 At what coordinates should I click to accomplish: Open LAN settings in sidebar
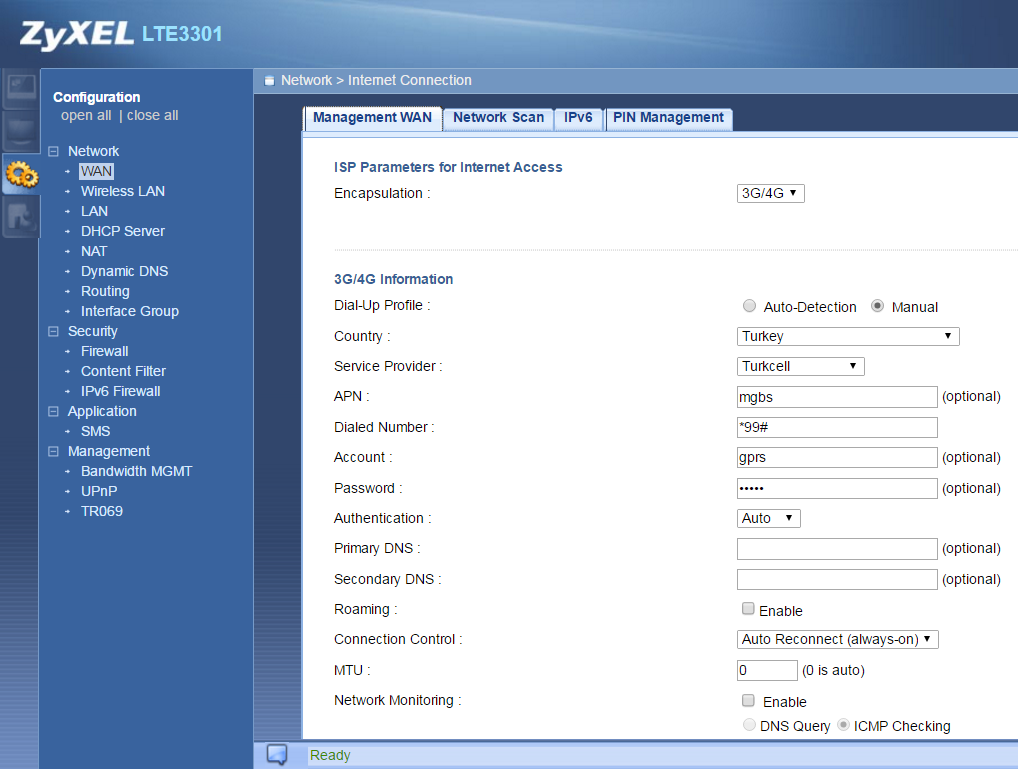(x=94, y=212)
